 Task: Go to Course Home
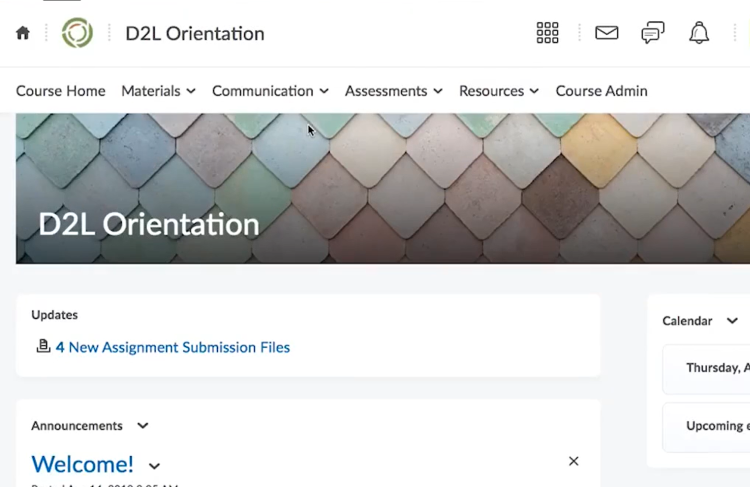click(61, 91)
